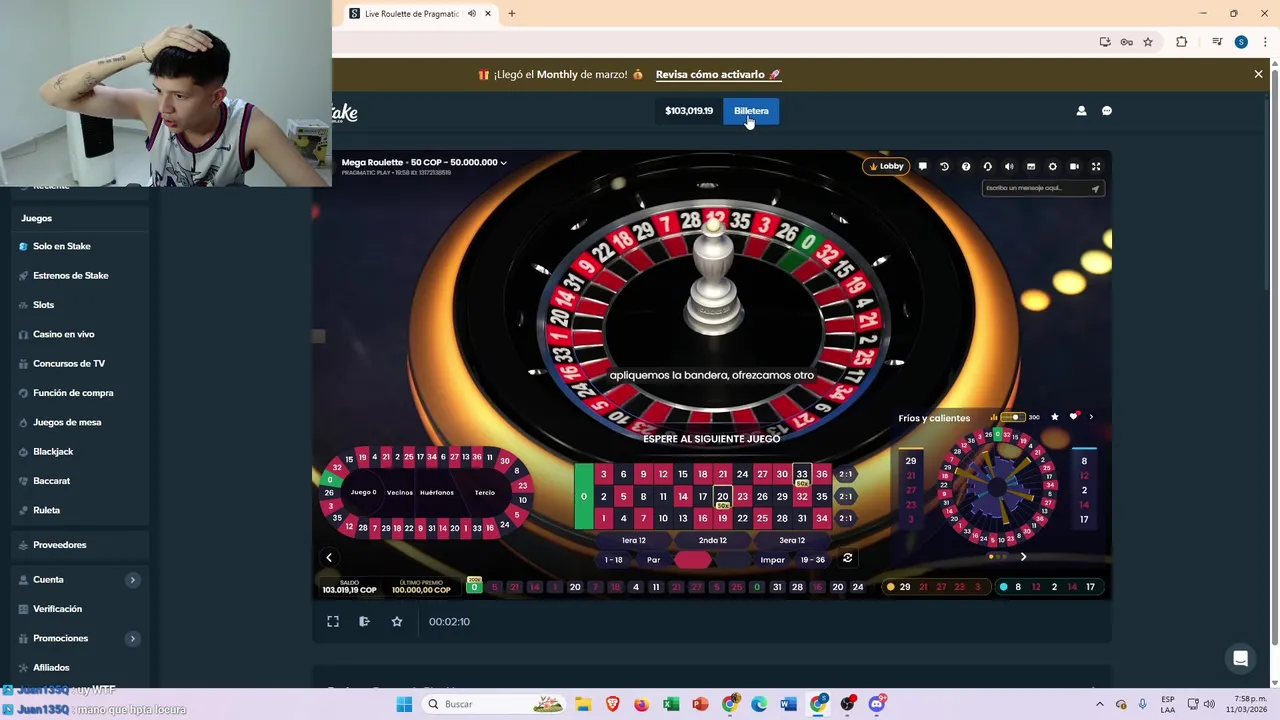Follow the 'Revisa cómo activarlo' link
This screenshot has height=720, width=1280.
click(718, 74)
